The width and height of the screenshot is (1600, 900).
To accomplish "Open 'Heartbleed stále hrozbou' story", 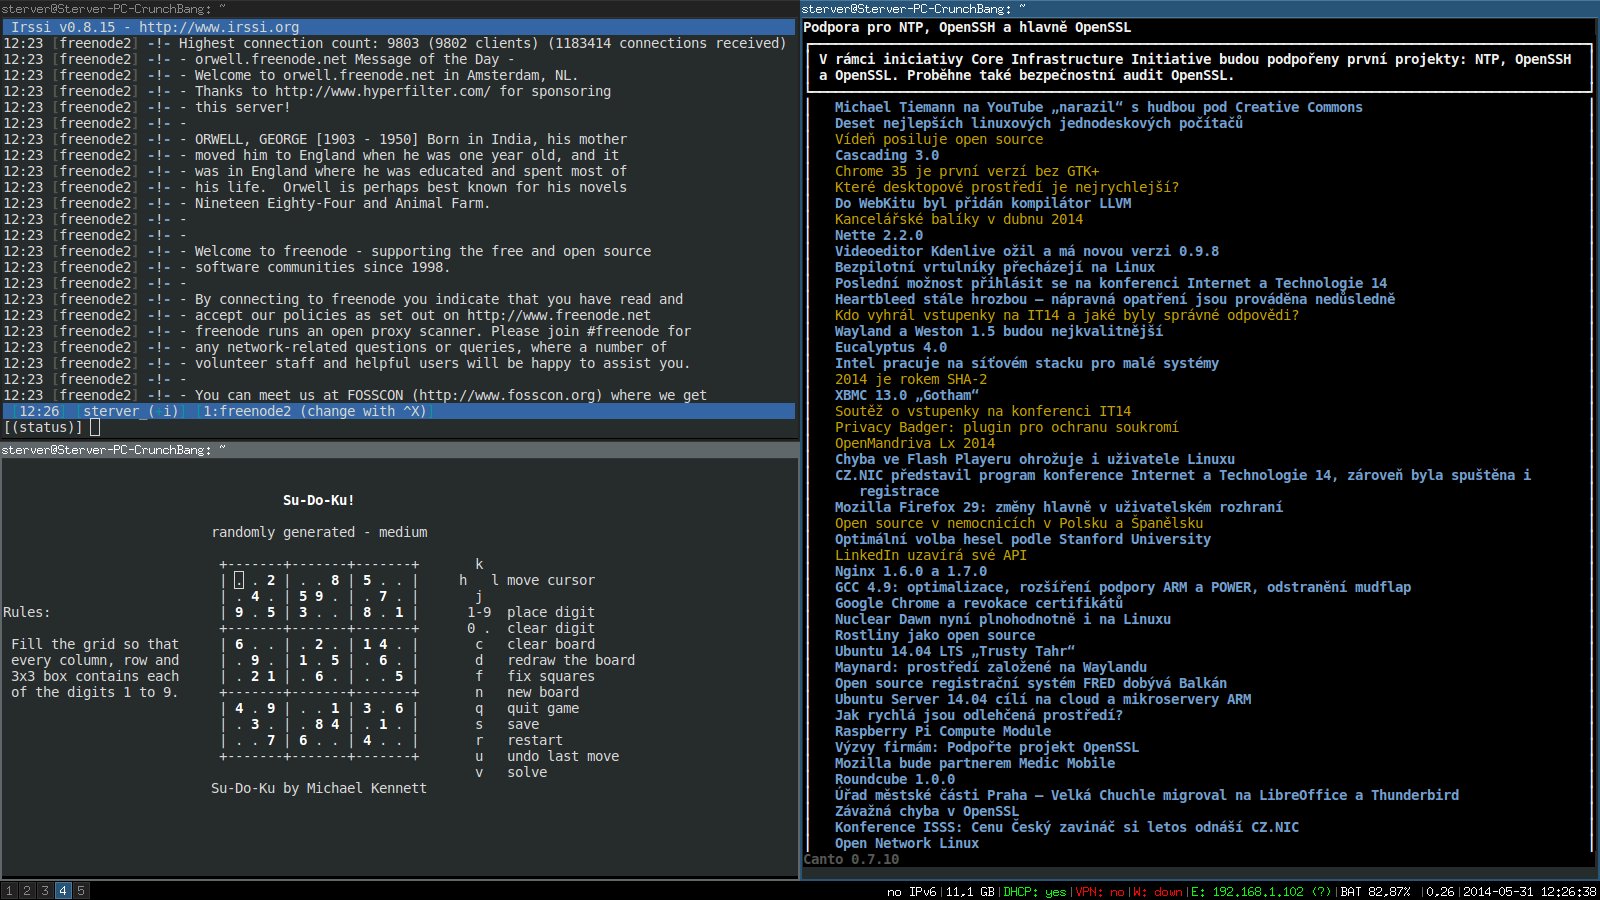I will pyautogui.click(x=1115, y=299).
